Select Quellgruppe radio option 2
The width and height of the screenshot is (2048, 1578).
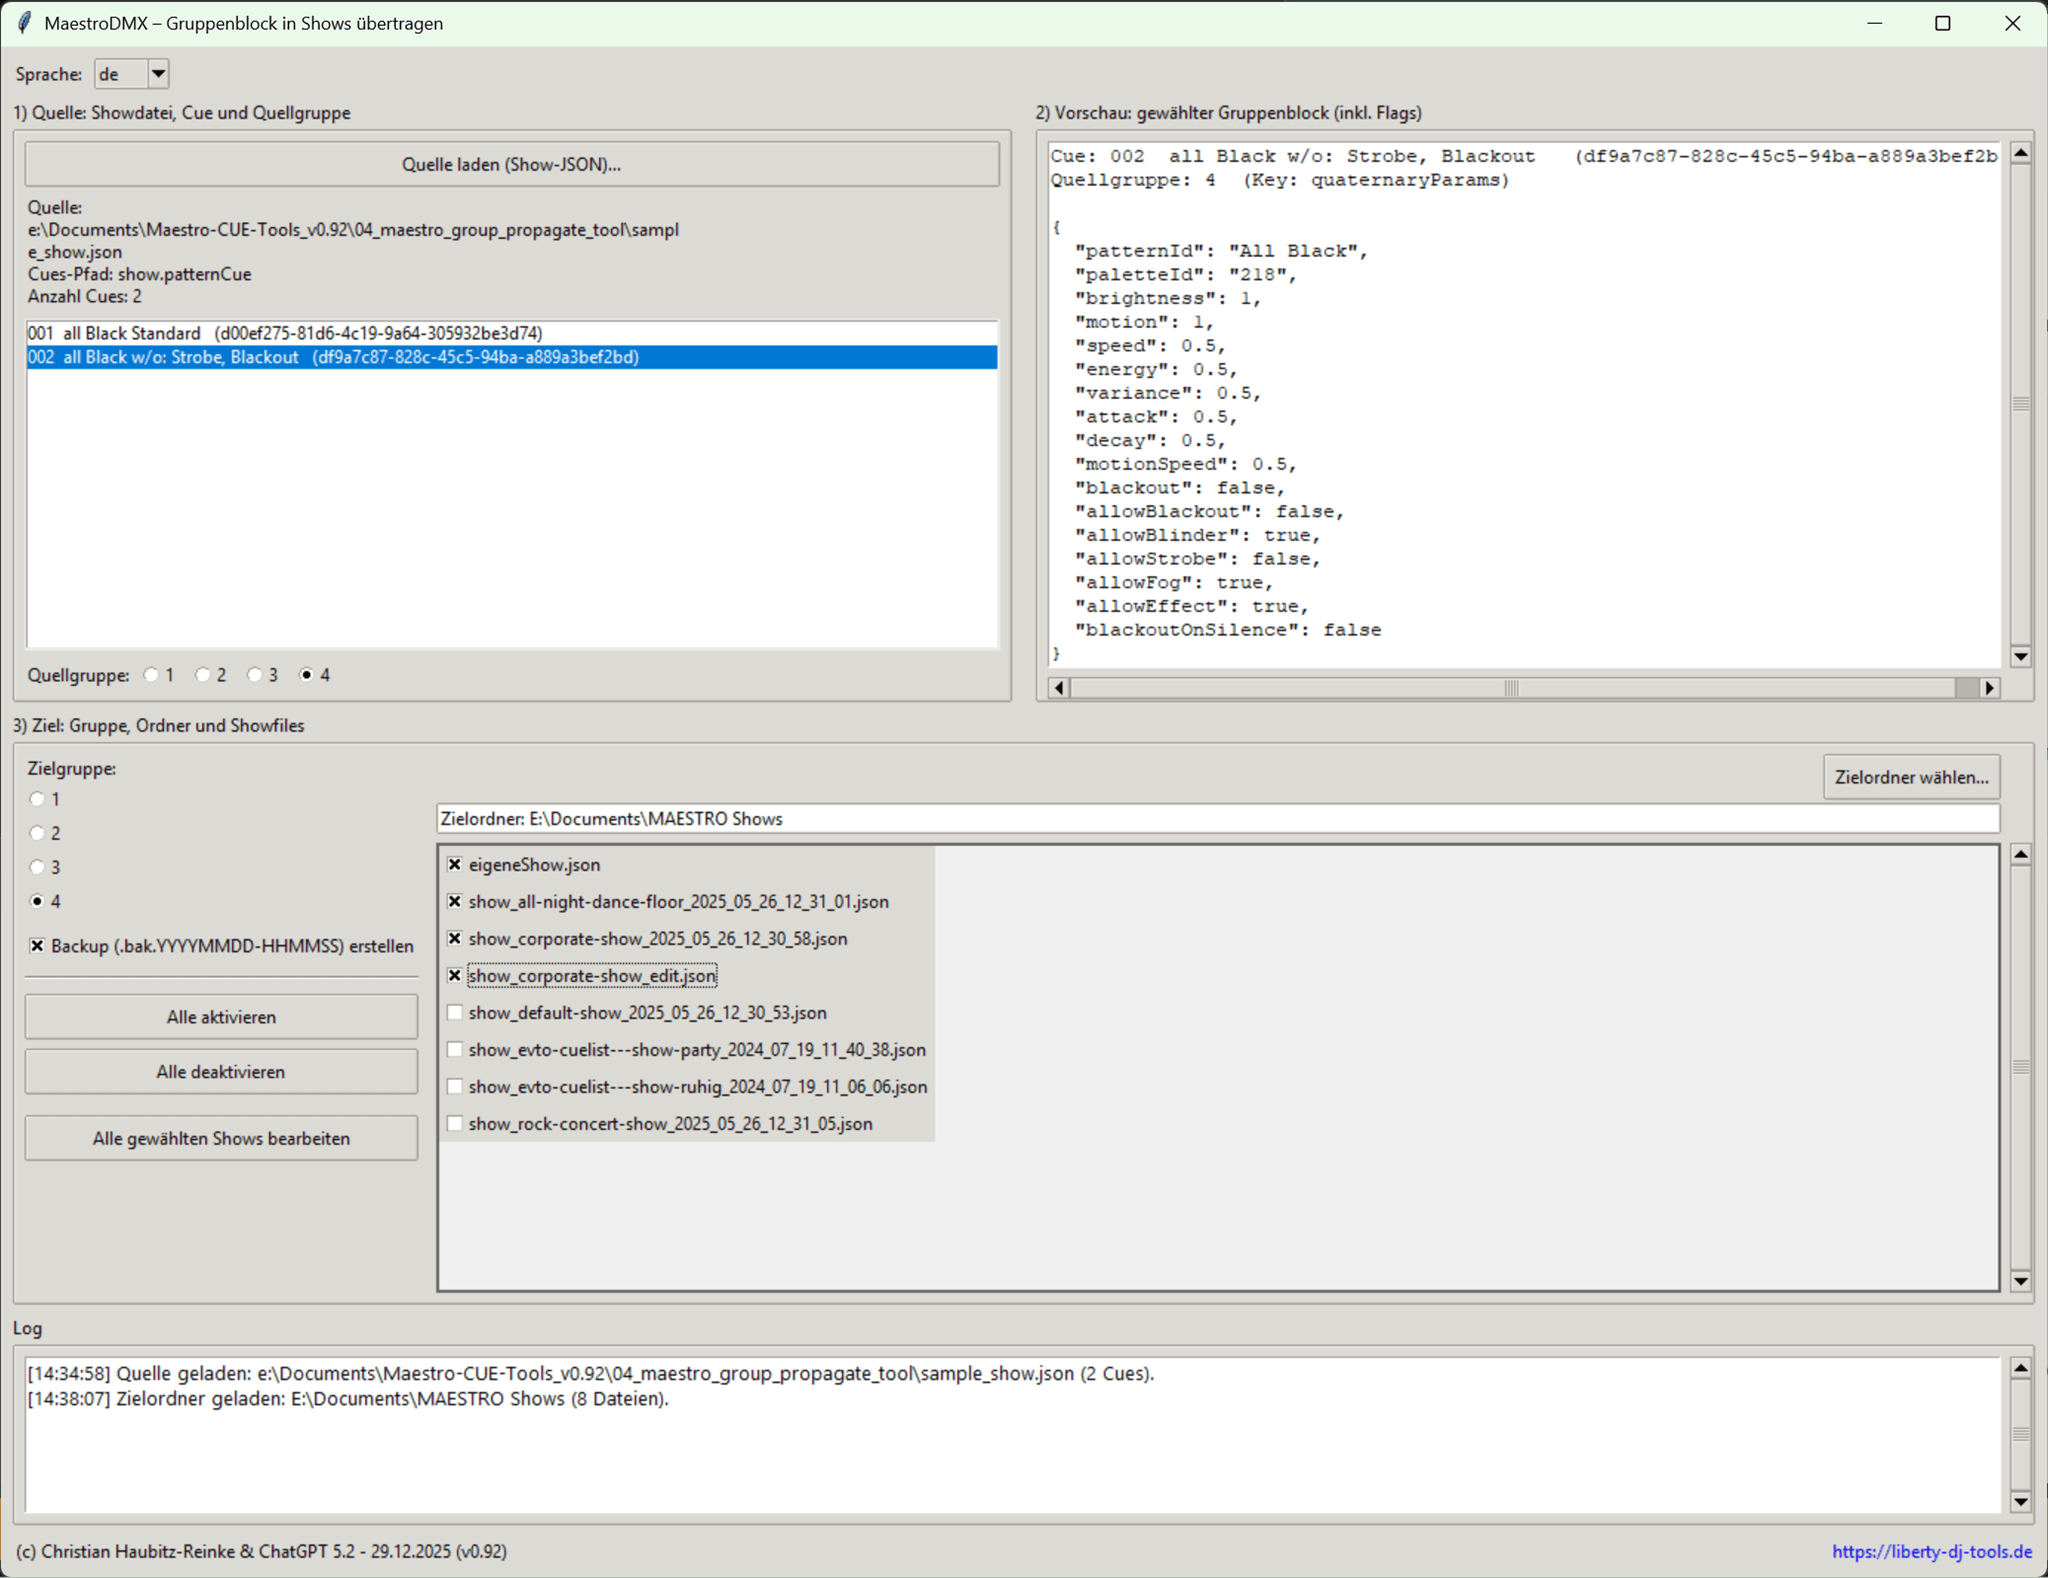203,675
